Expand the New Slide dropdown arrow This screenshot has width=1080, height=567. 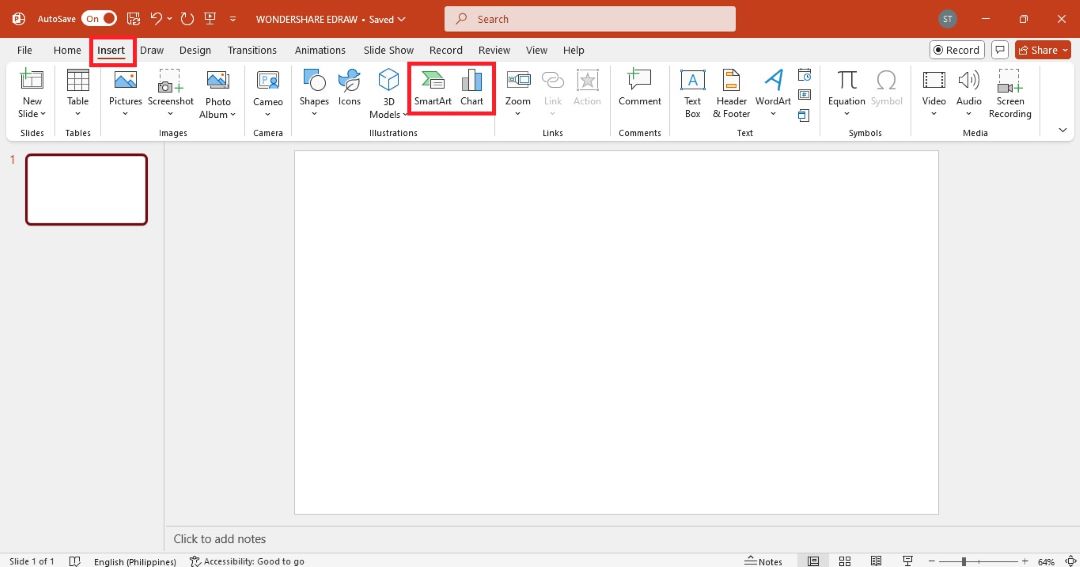tap(43, 114)
